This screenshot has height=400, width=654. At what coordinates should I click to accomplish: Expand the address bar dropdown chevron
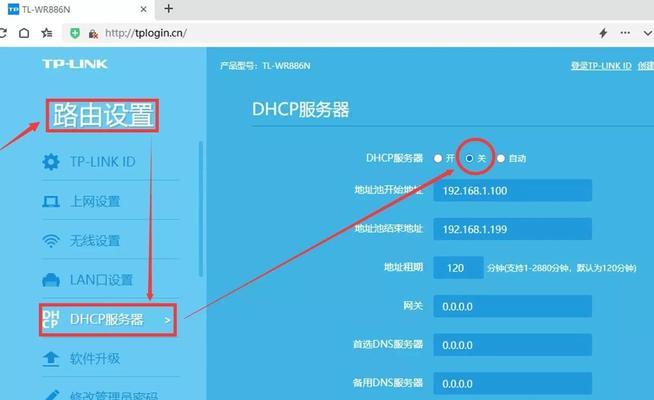(648, 33)
